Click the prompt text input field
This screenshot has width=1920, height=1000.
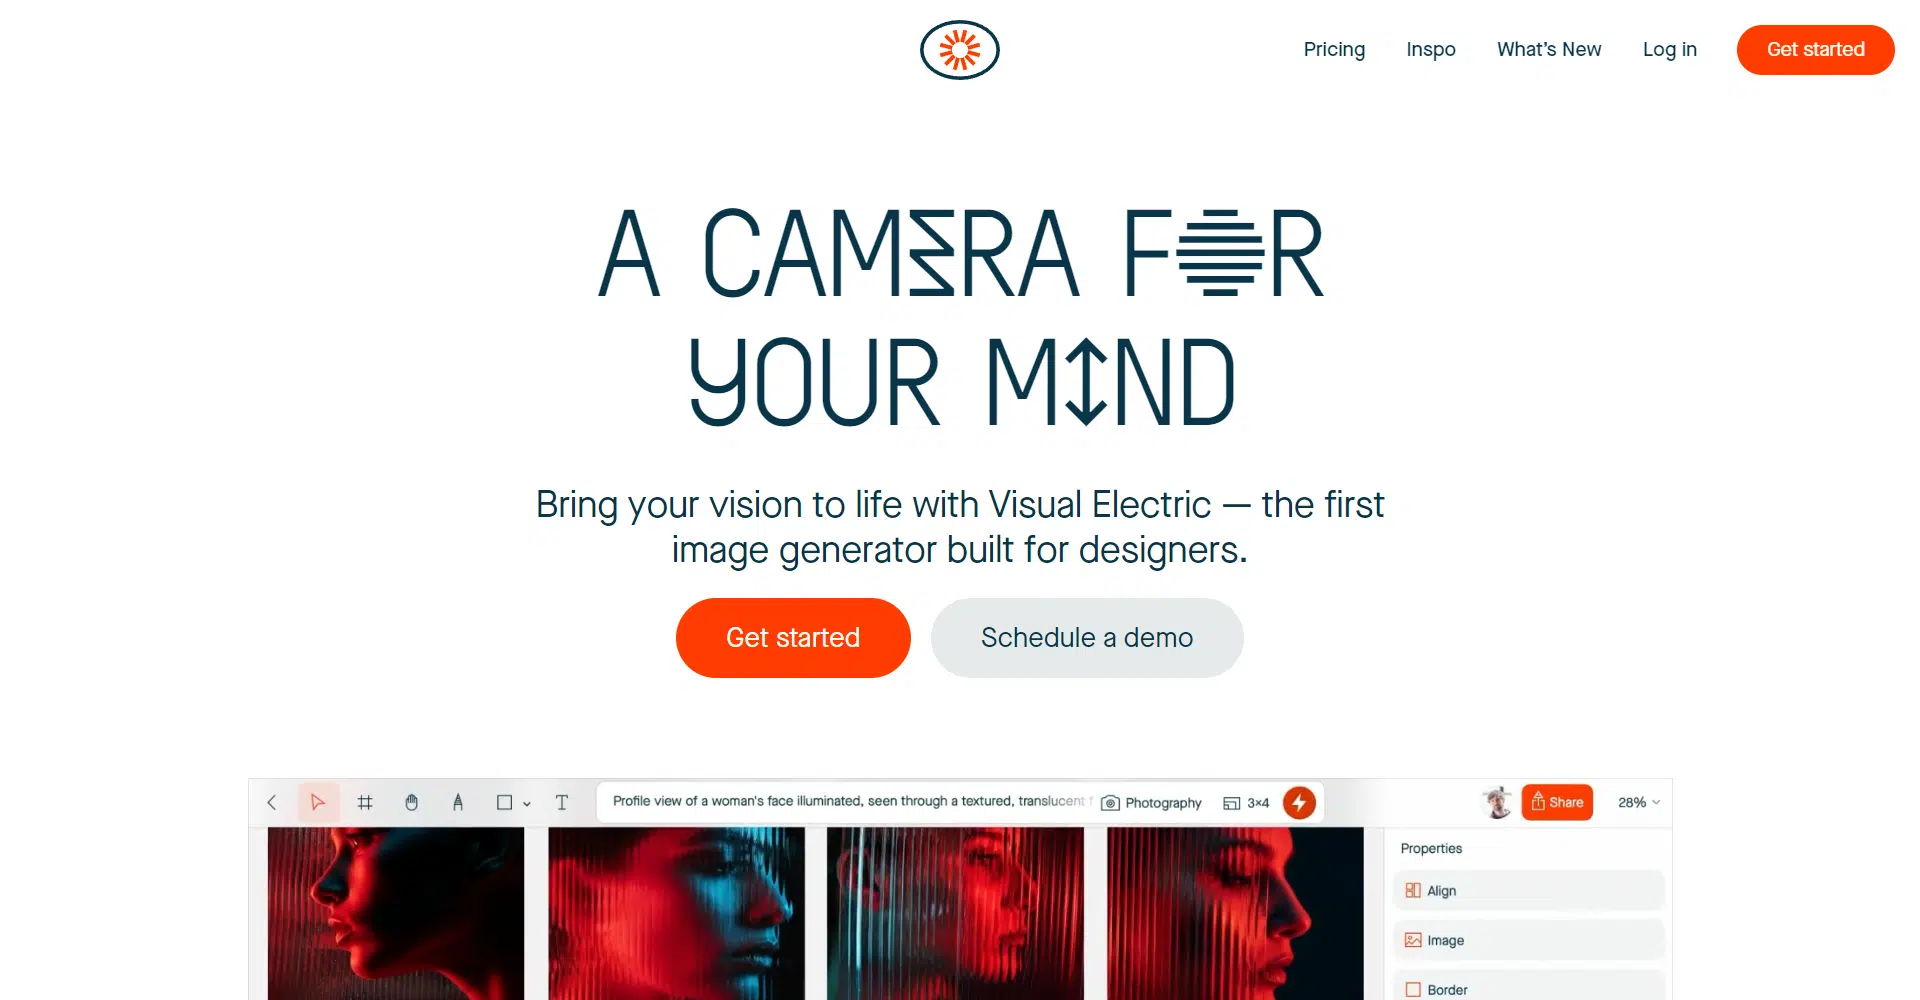pos(846,802)
